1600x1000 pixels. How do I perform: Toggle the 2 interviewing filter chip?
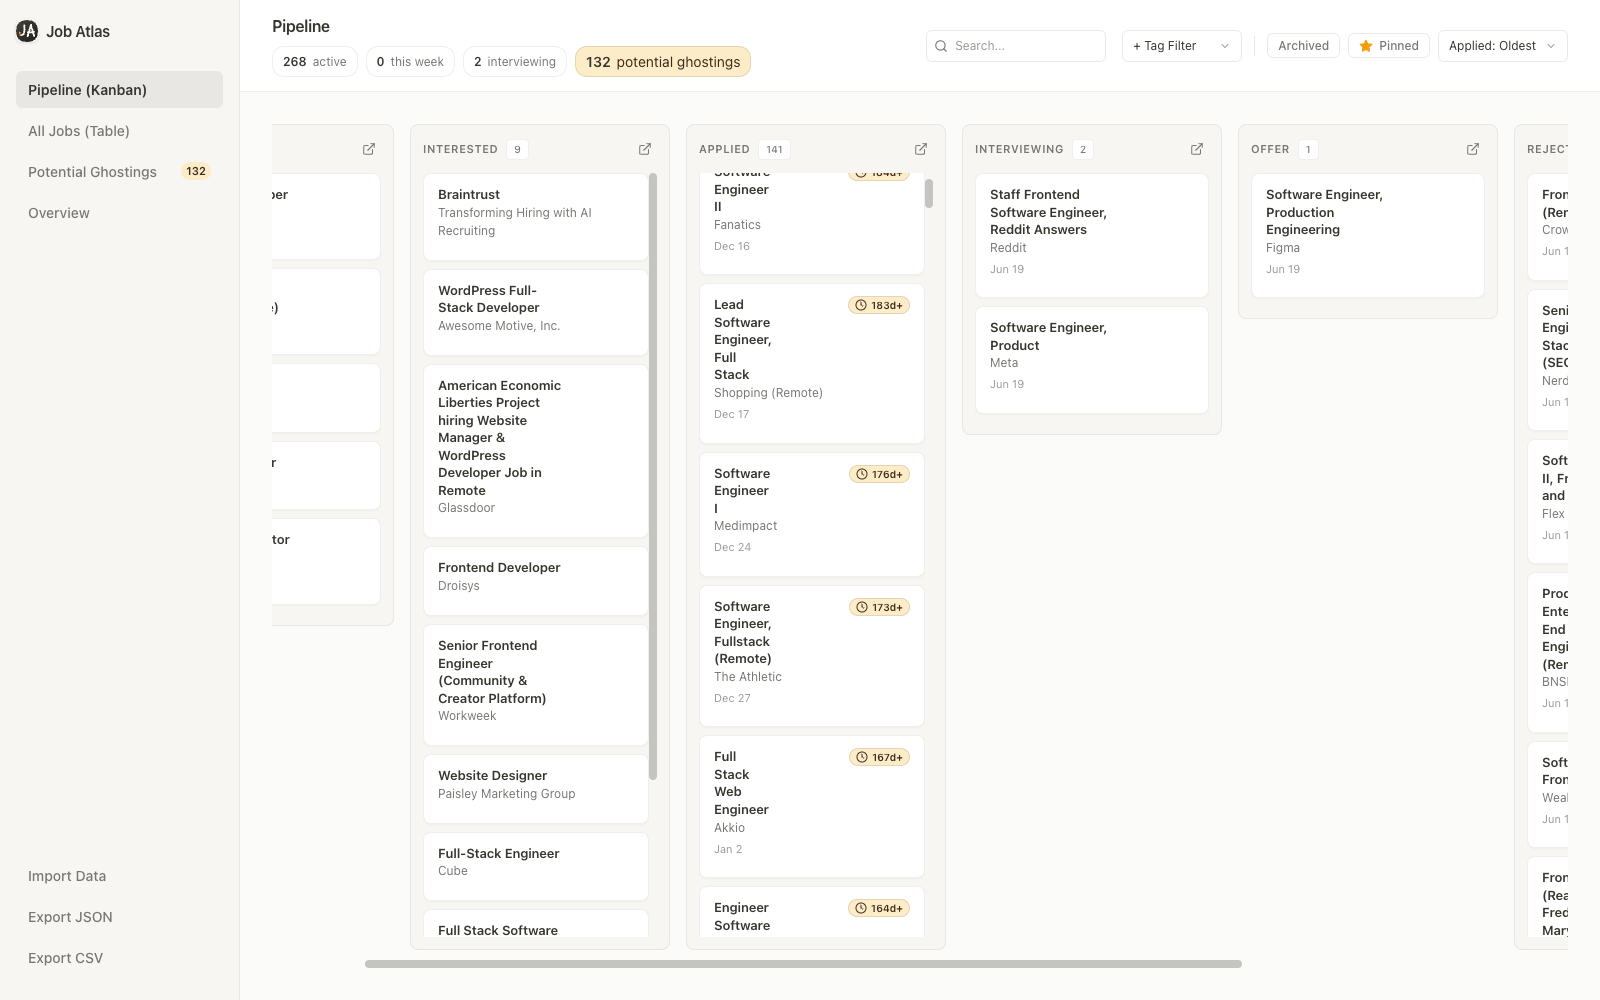(515, 62)
